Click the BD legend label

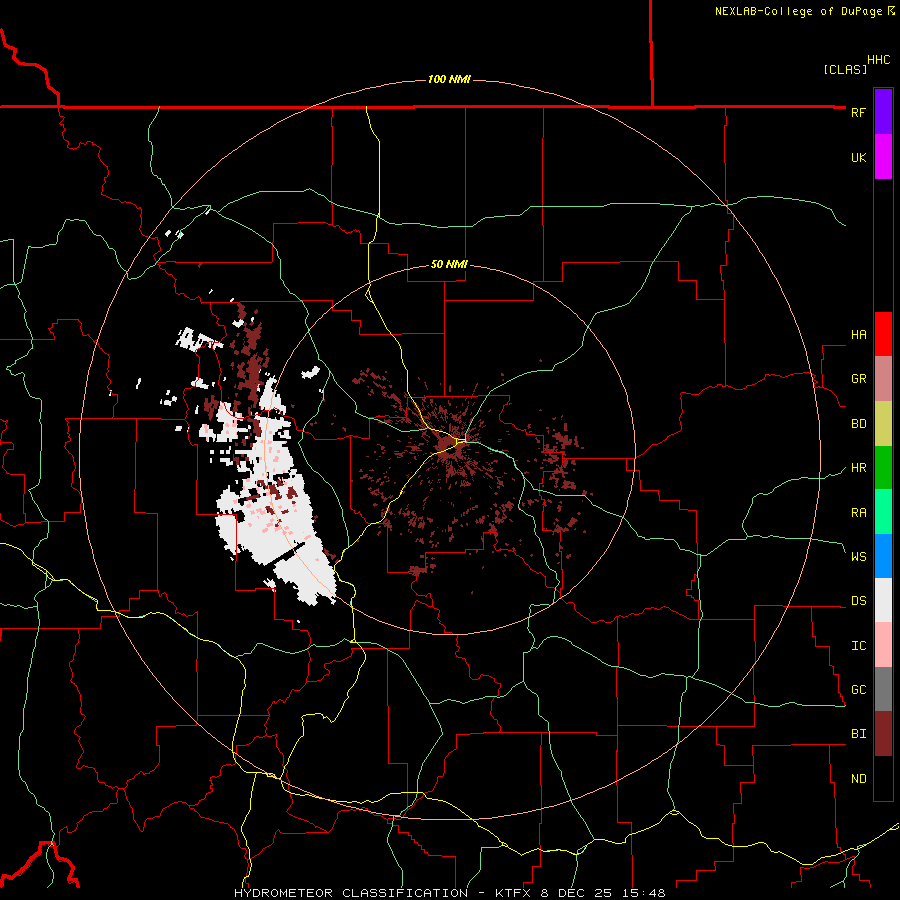858,424
